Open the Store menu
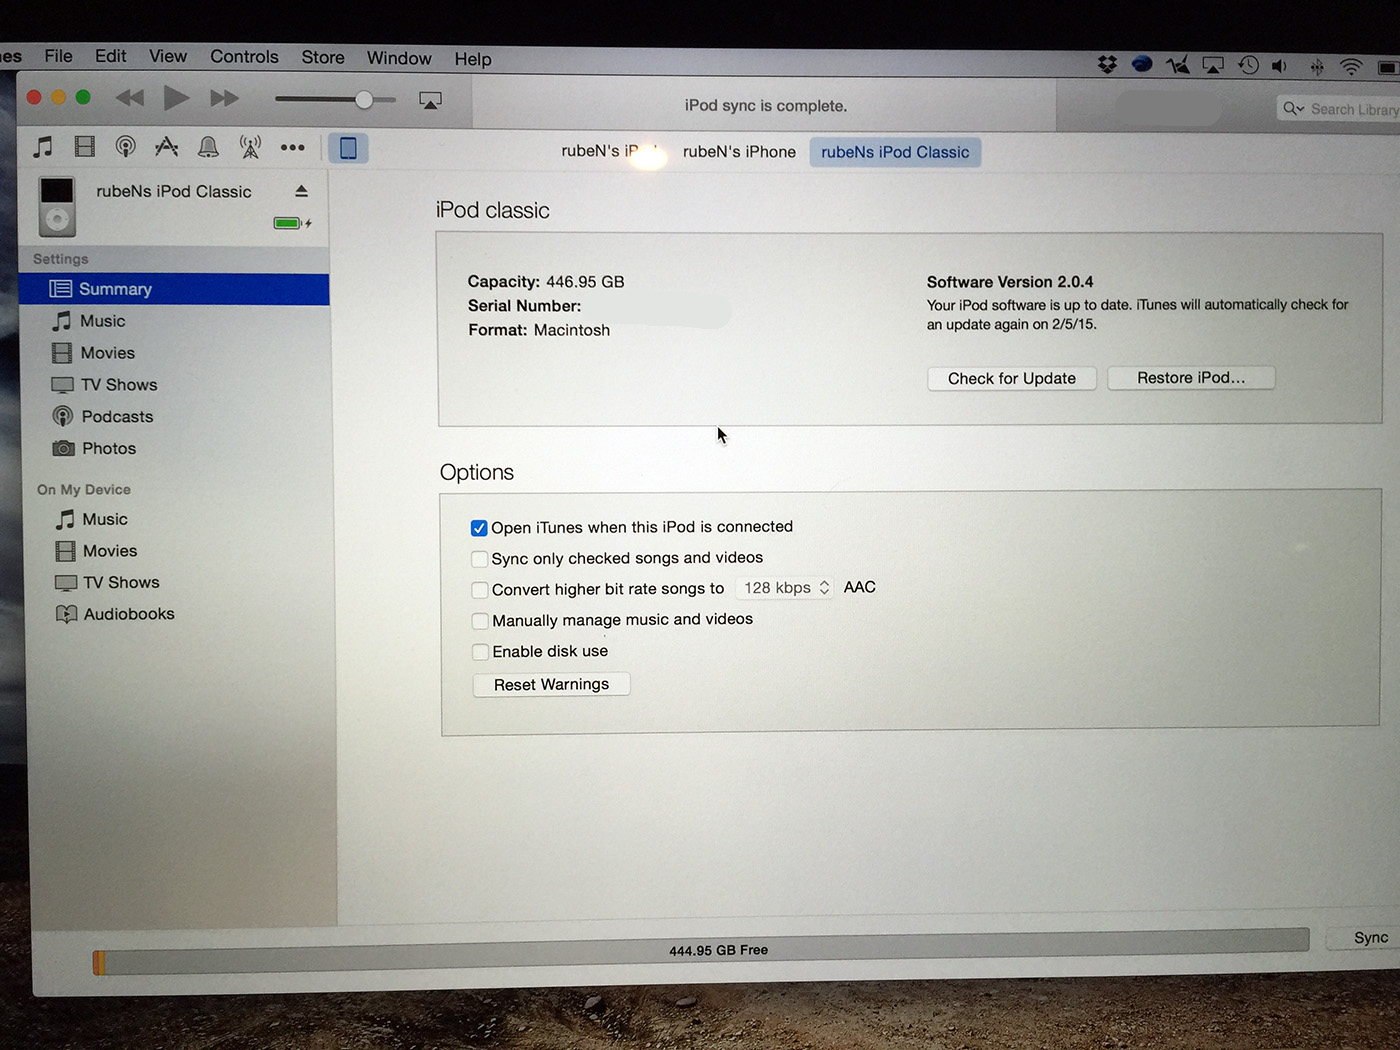This screenshot has height=1050, width=1400. point(323,58)
